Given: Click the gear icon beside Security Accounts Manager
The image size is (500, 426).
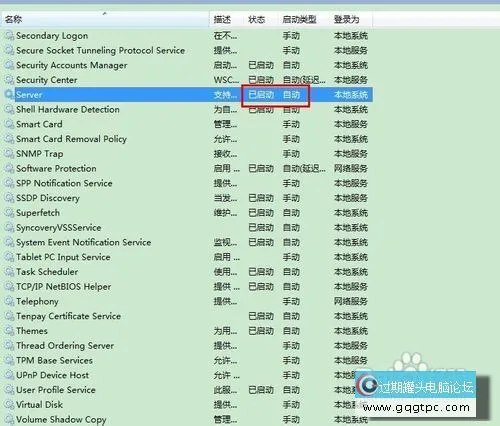Looking at the screenshot, I should tap(9, 65).
